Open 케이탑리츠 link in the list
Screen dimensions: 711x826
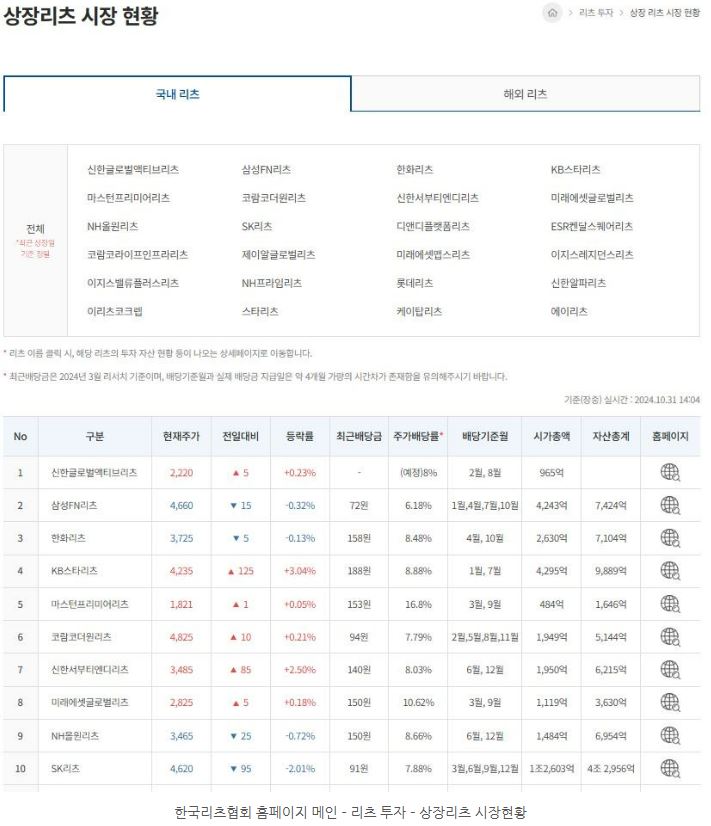pyautogui.click(x=419, y=312)
